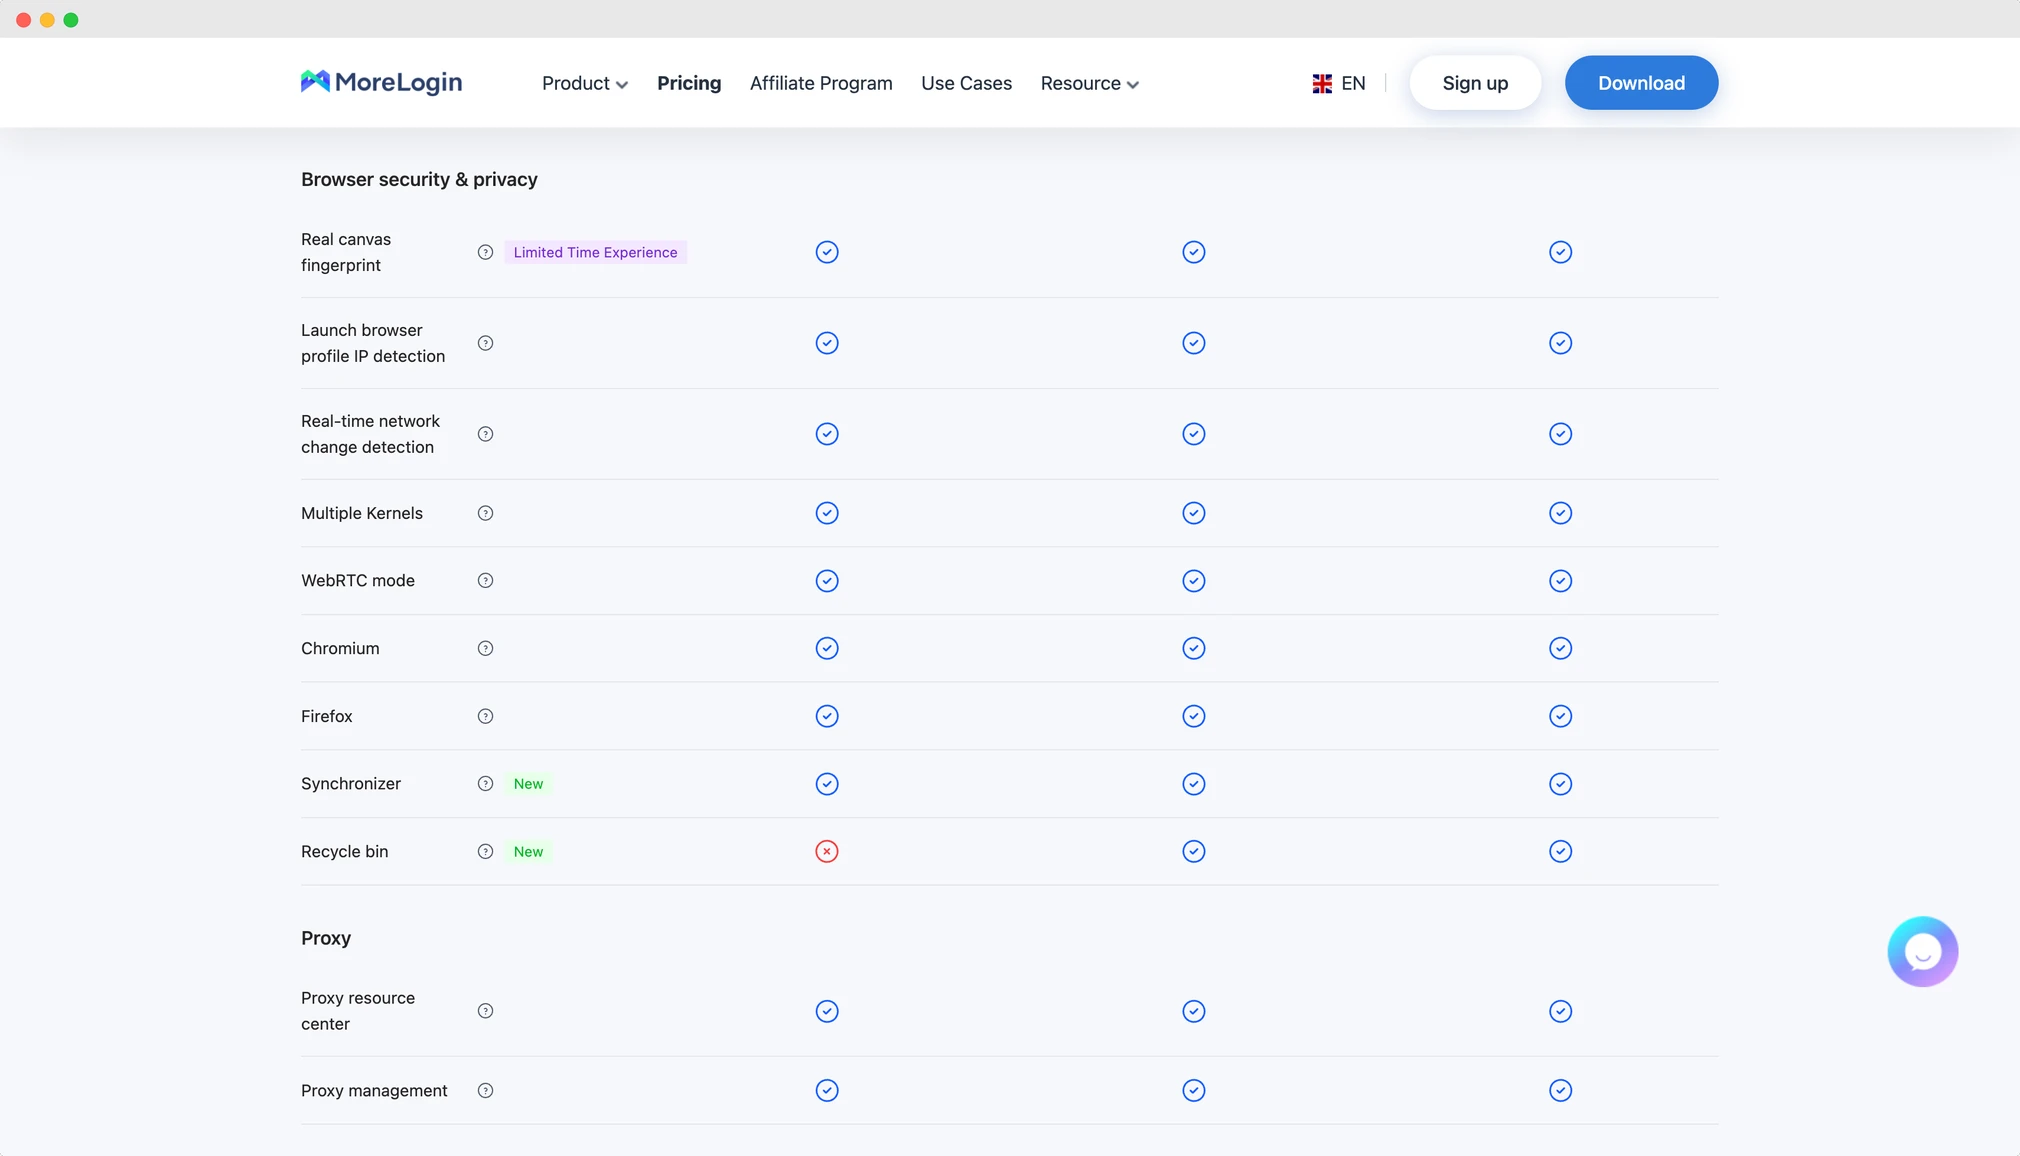This screenshot has width=2020, height=1156.
Task: Show help for Launch browser profile IP detection
Action: point(485,343)
